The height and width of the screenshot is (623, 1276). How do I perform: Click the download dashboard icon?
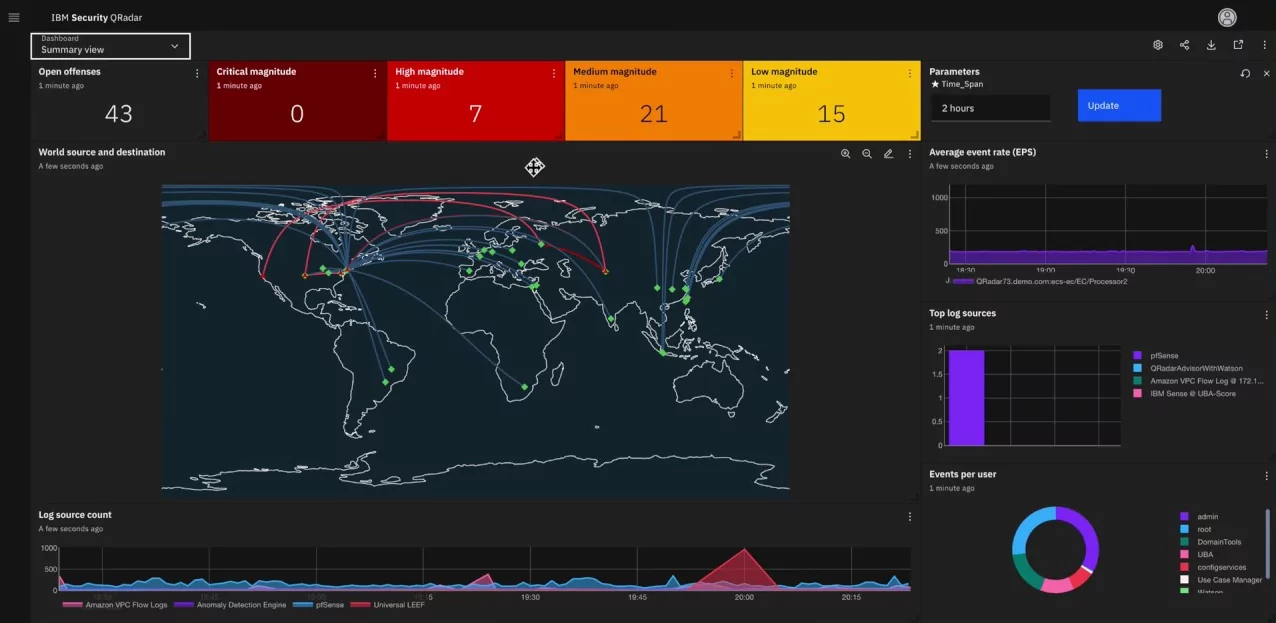[x=1211, y=45]
